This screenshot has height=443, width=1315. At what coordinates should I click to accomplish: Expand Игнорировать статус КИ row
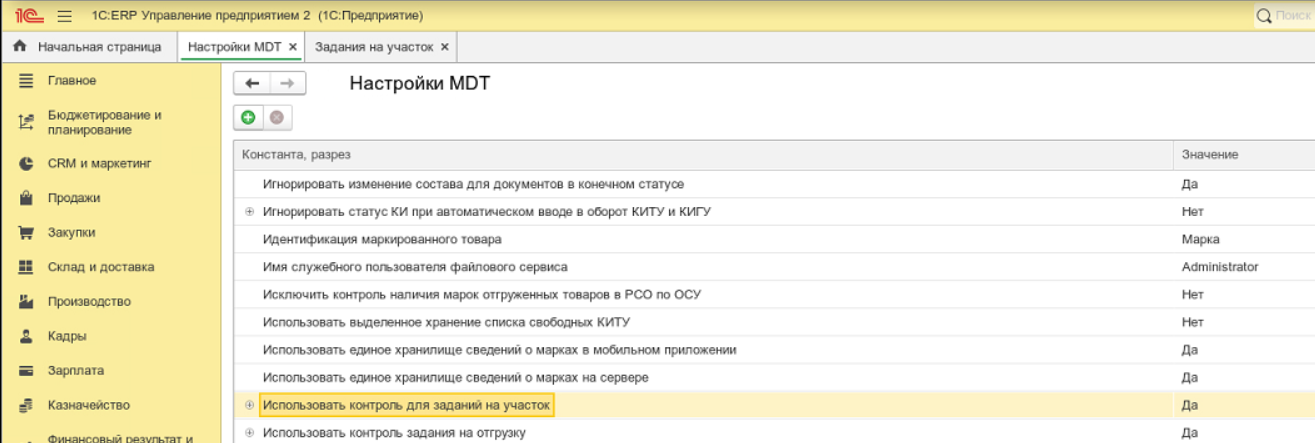249,212
